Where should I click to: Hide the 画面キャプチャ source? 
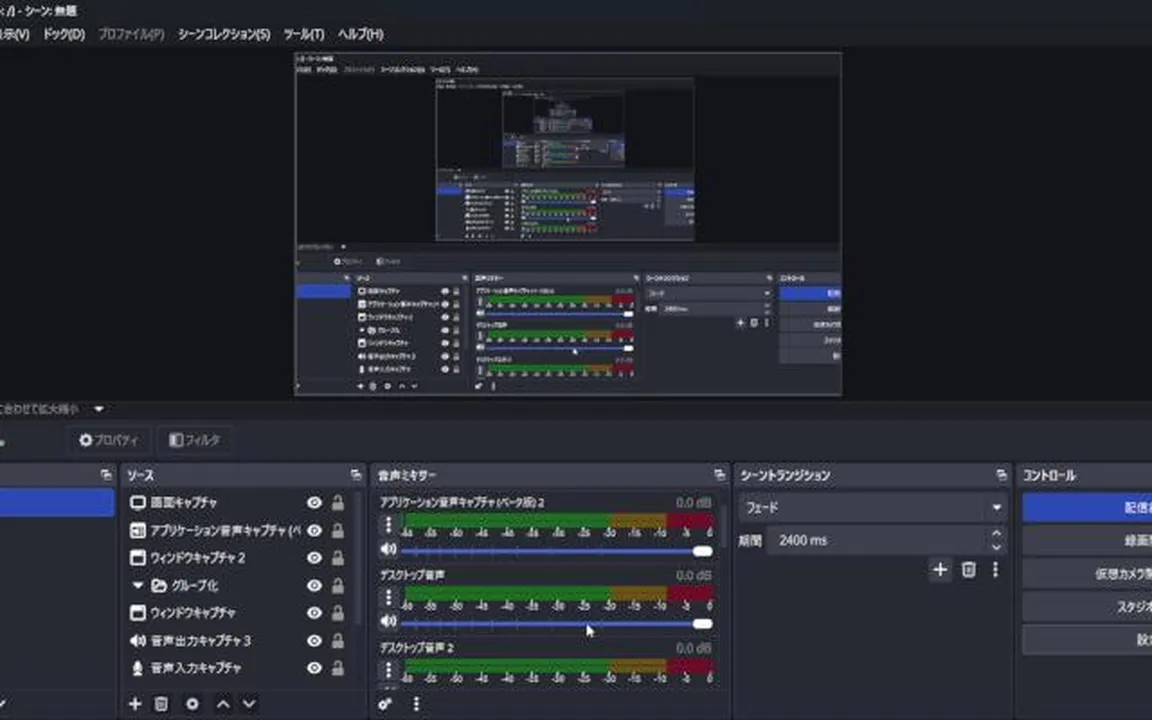314,503
